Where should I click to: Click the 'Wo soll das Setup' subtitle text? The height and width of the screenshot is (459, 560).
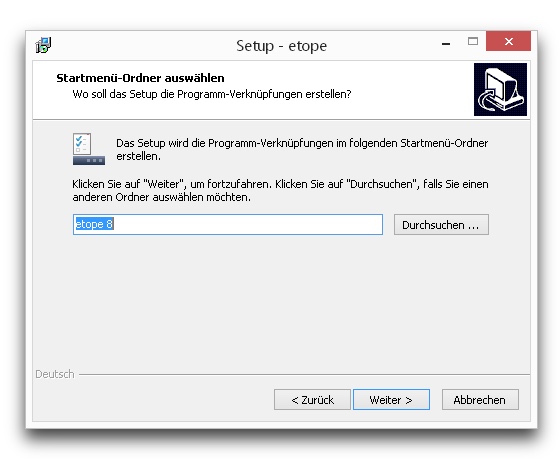tap(212, 94)
